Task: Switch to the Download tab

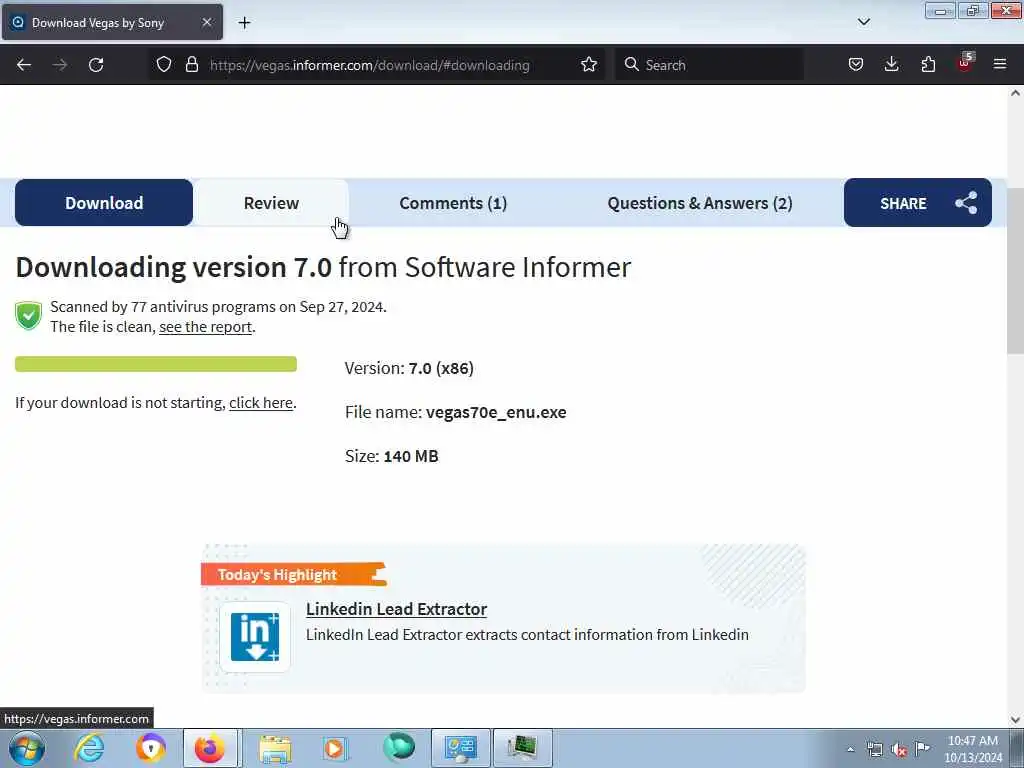Action: coord(104,202)
